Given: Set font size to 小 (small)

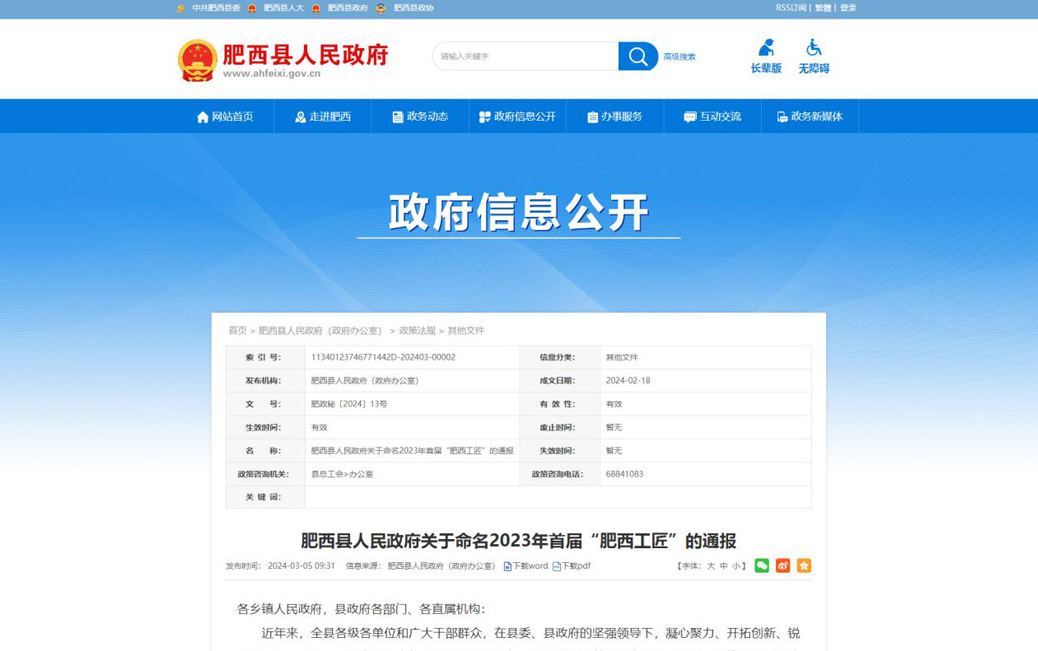Looking at the screenshot, I should pos(736,566).
